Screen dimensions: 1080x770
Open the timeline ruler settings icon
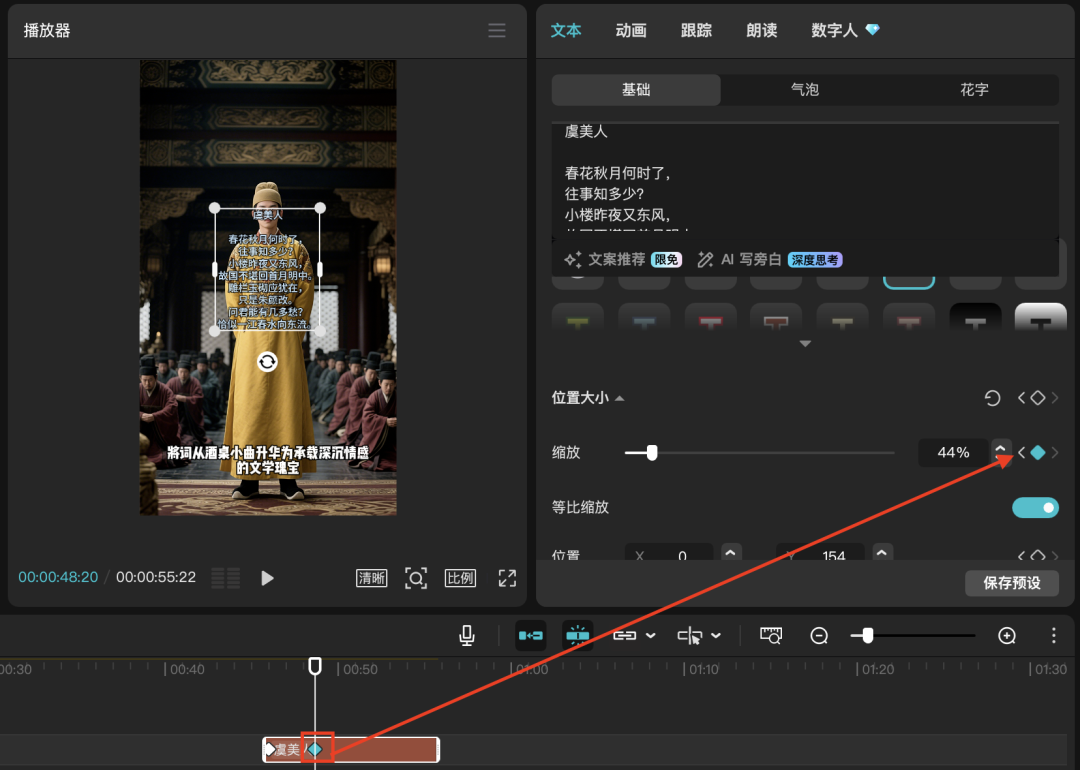click(x=770, y=635)
